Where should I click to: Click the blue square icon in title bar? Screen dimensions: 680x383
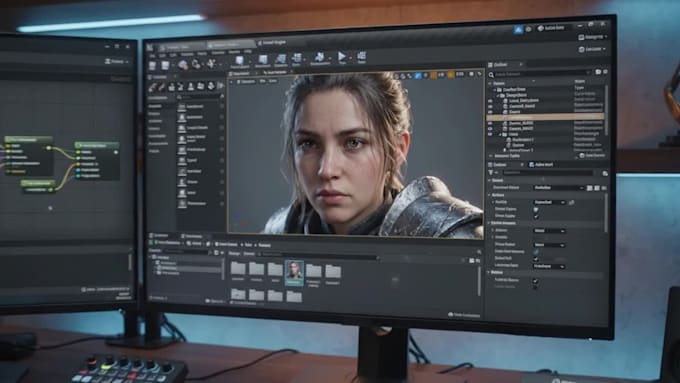(x=518, y=29)
